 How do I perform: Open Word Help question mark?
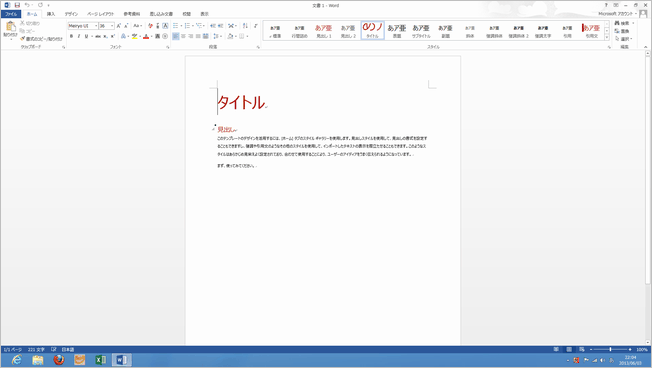pyautogui.click(x=606, y=5)
